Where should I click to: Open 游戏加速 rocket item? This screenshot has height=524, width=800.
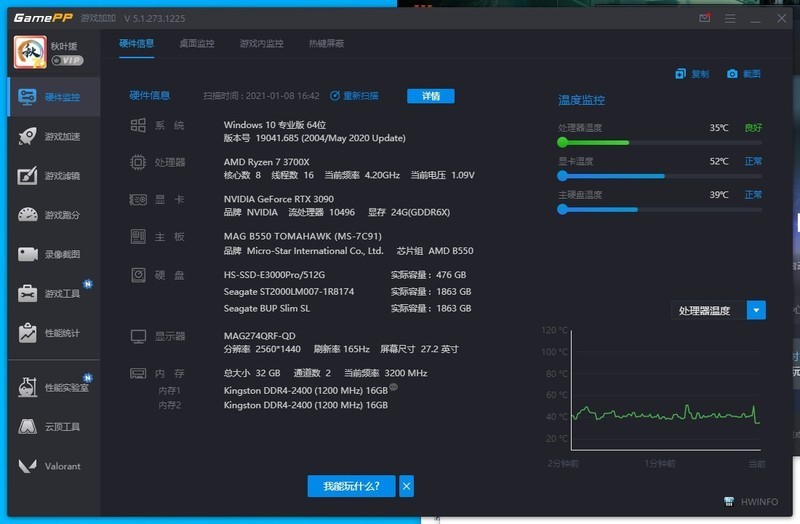pos(54,136)
